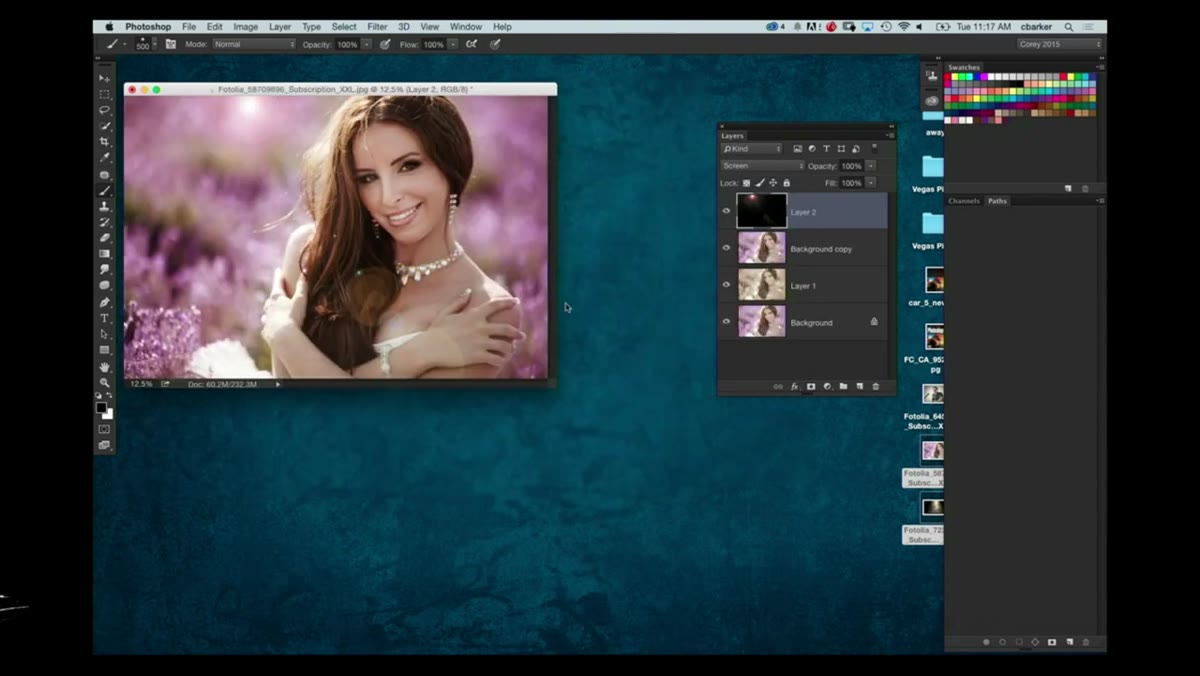
Task: Select the Rectangular Marquee tool
Action: 104,94
